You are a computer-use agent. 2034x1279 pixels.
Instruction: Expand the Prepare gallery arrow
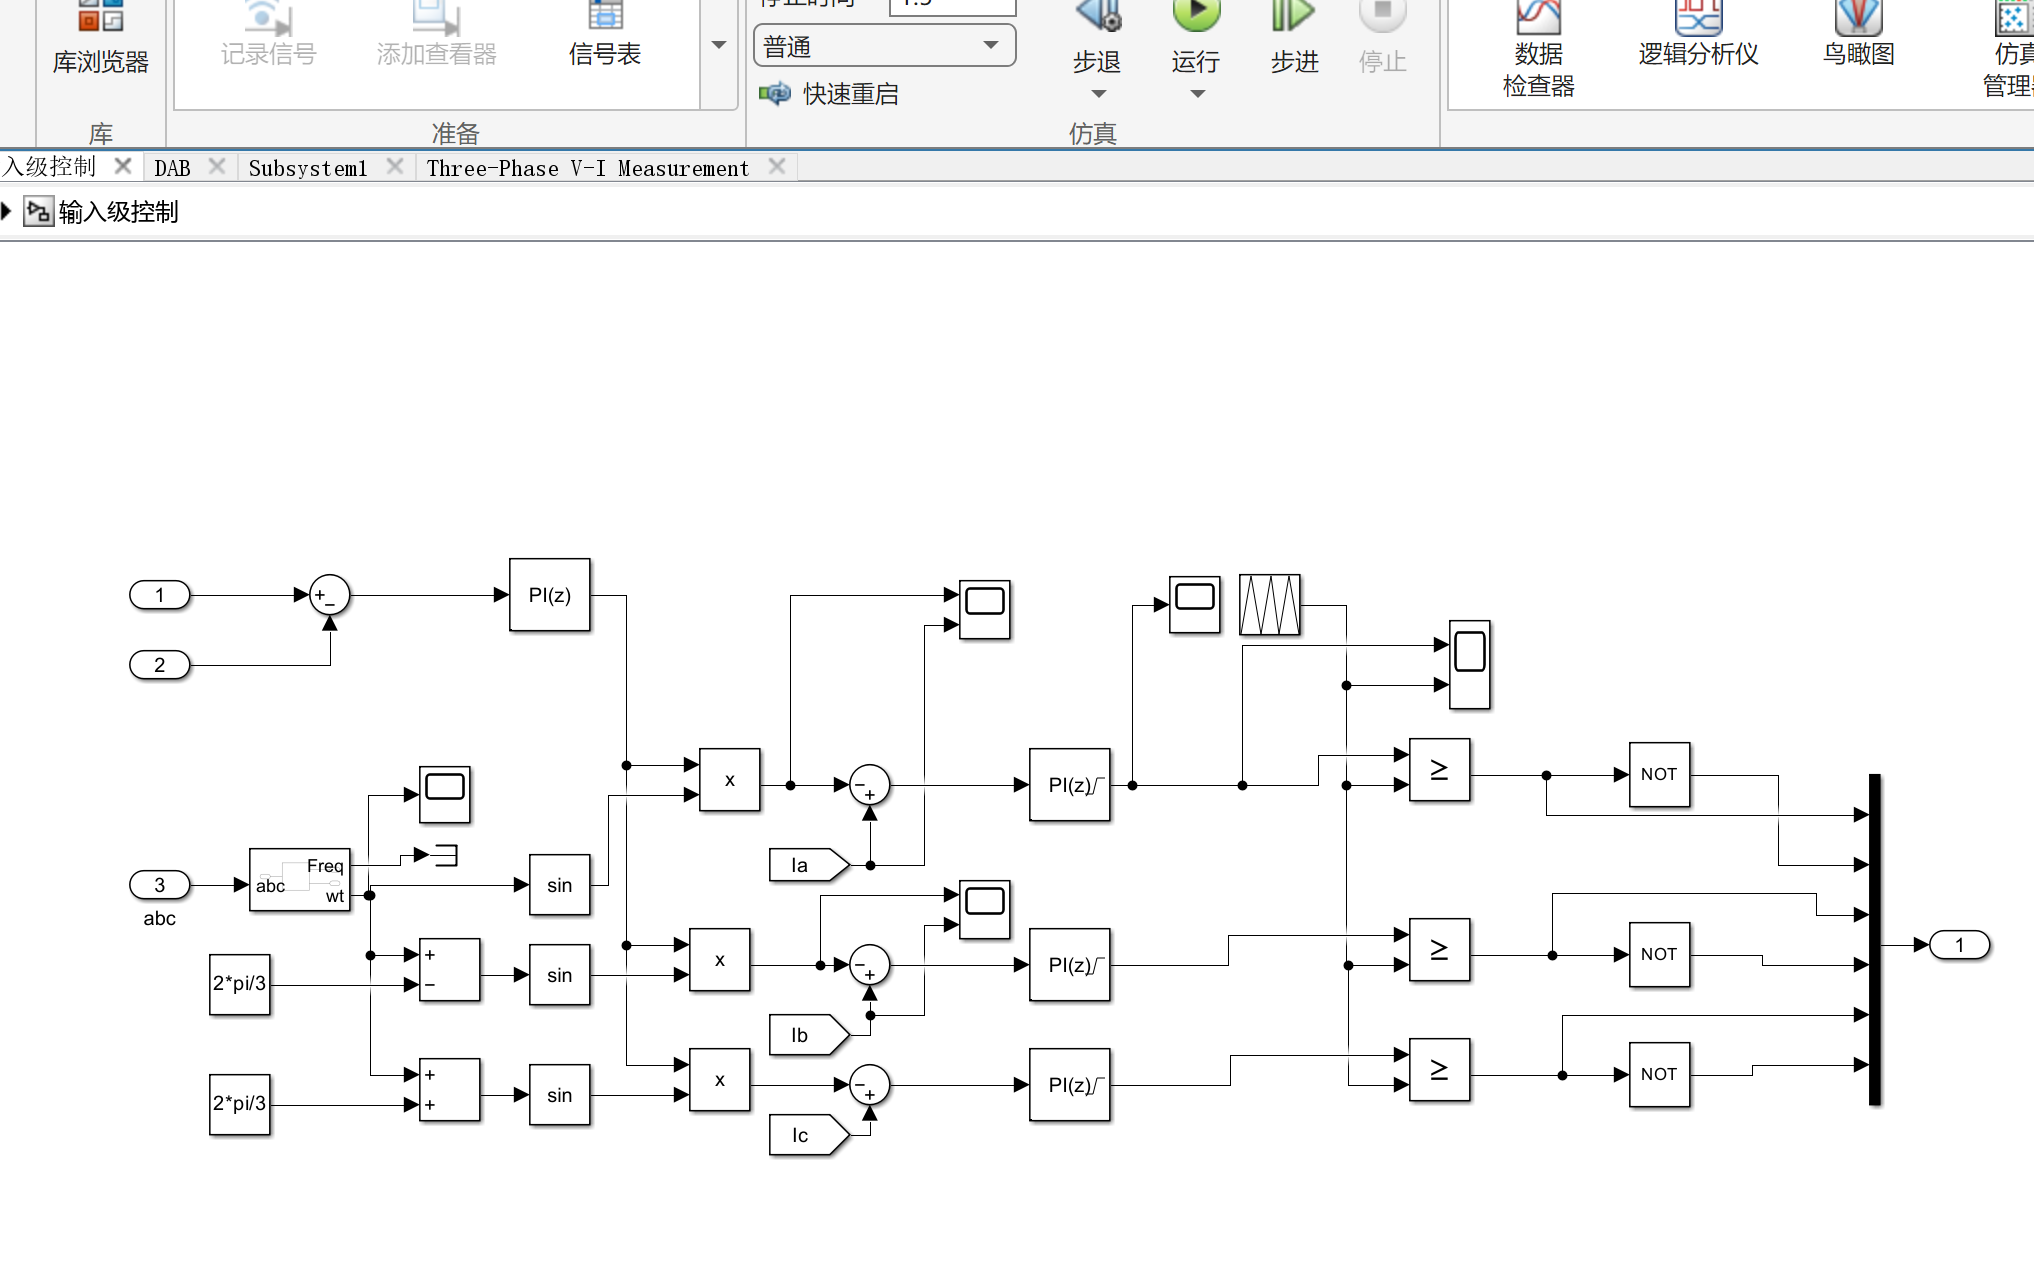pos(718,45)
